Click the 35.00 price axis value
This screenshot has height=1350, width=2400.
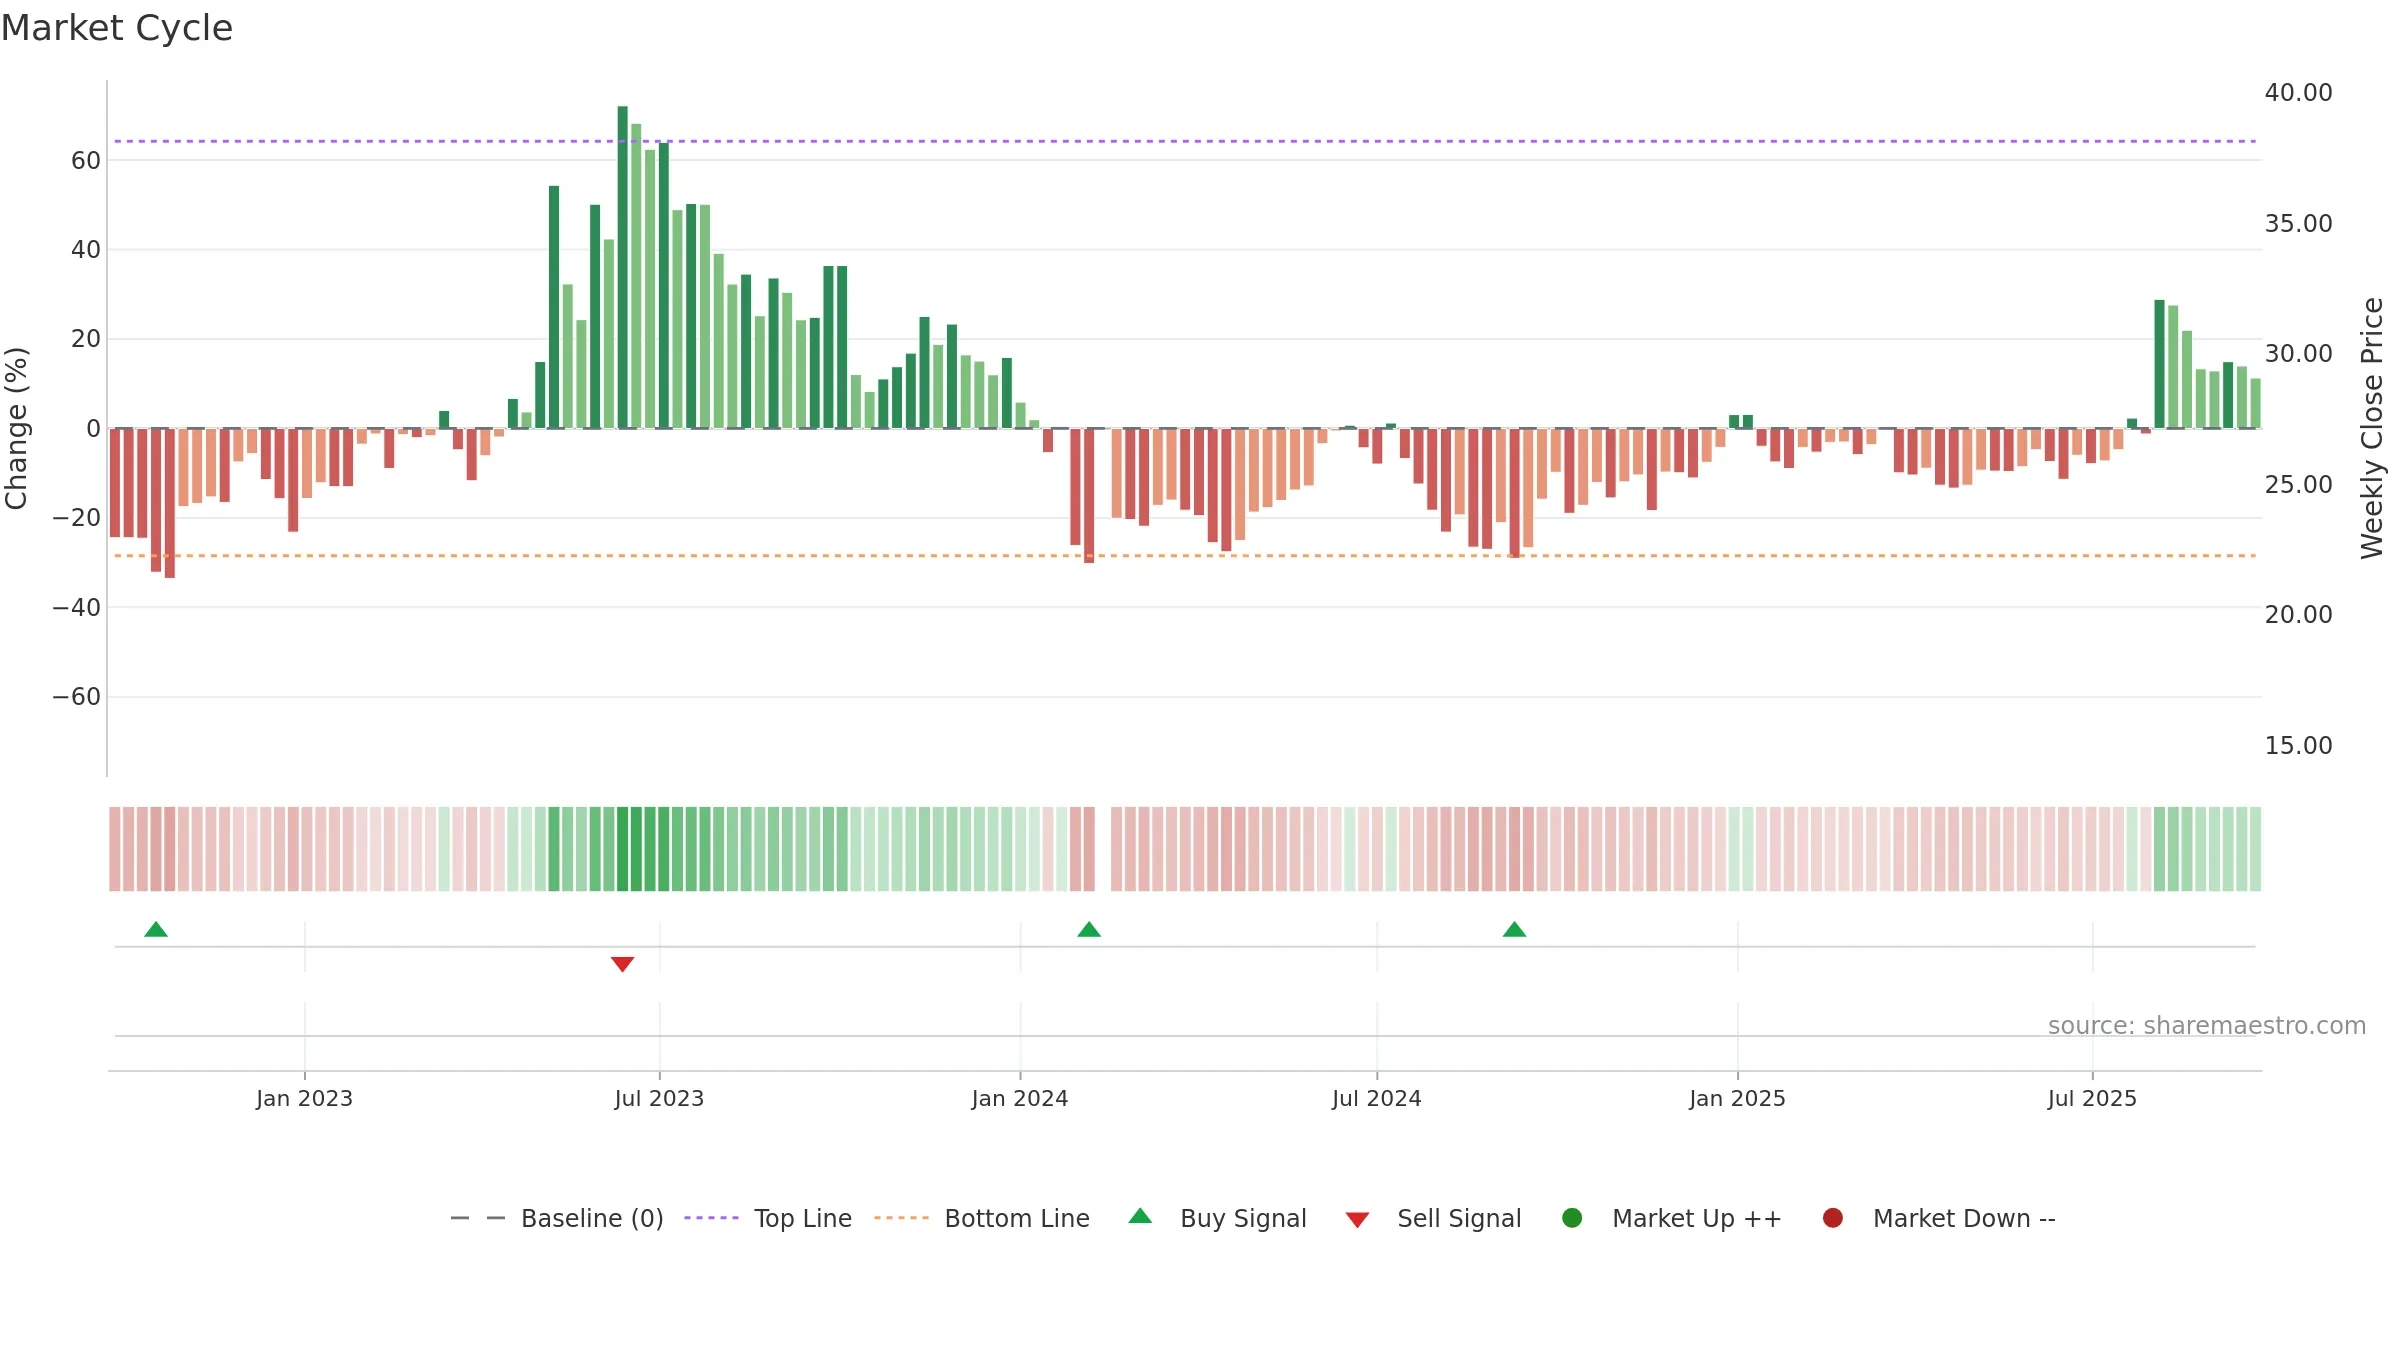tap(2298, 223)
